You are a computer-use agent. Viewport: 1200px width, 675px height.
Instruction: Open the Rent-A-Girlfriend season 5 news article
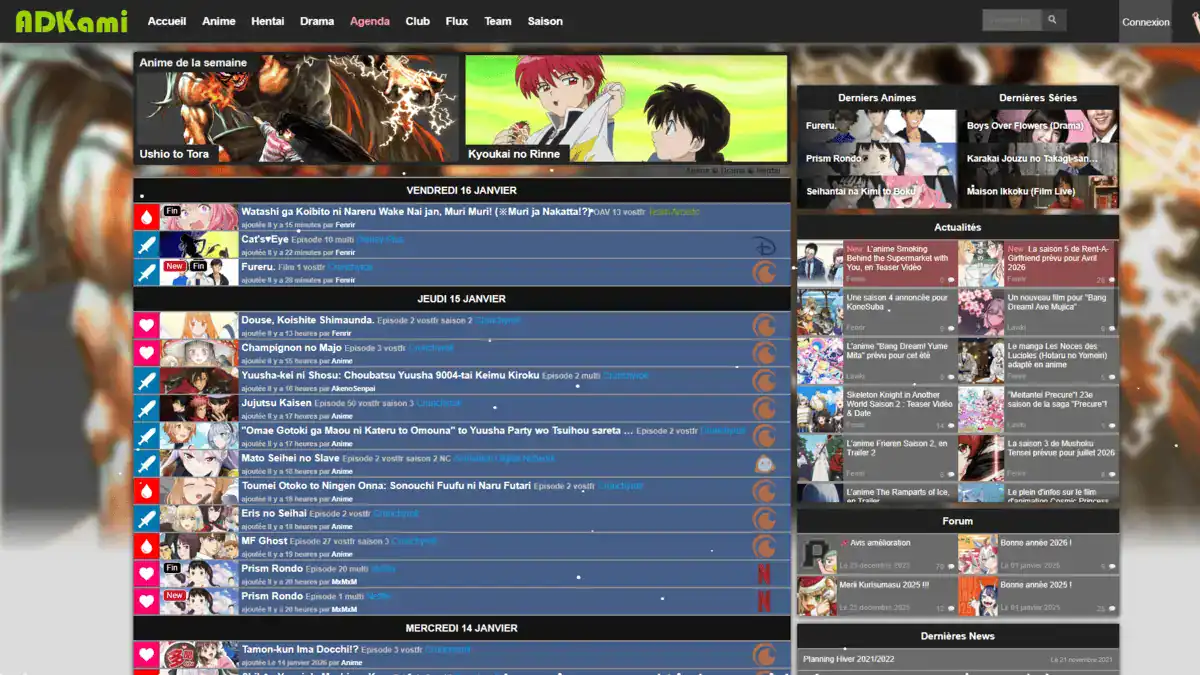tap(1038, 263)
